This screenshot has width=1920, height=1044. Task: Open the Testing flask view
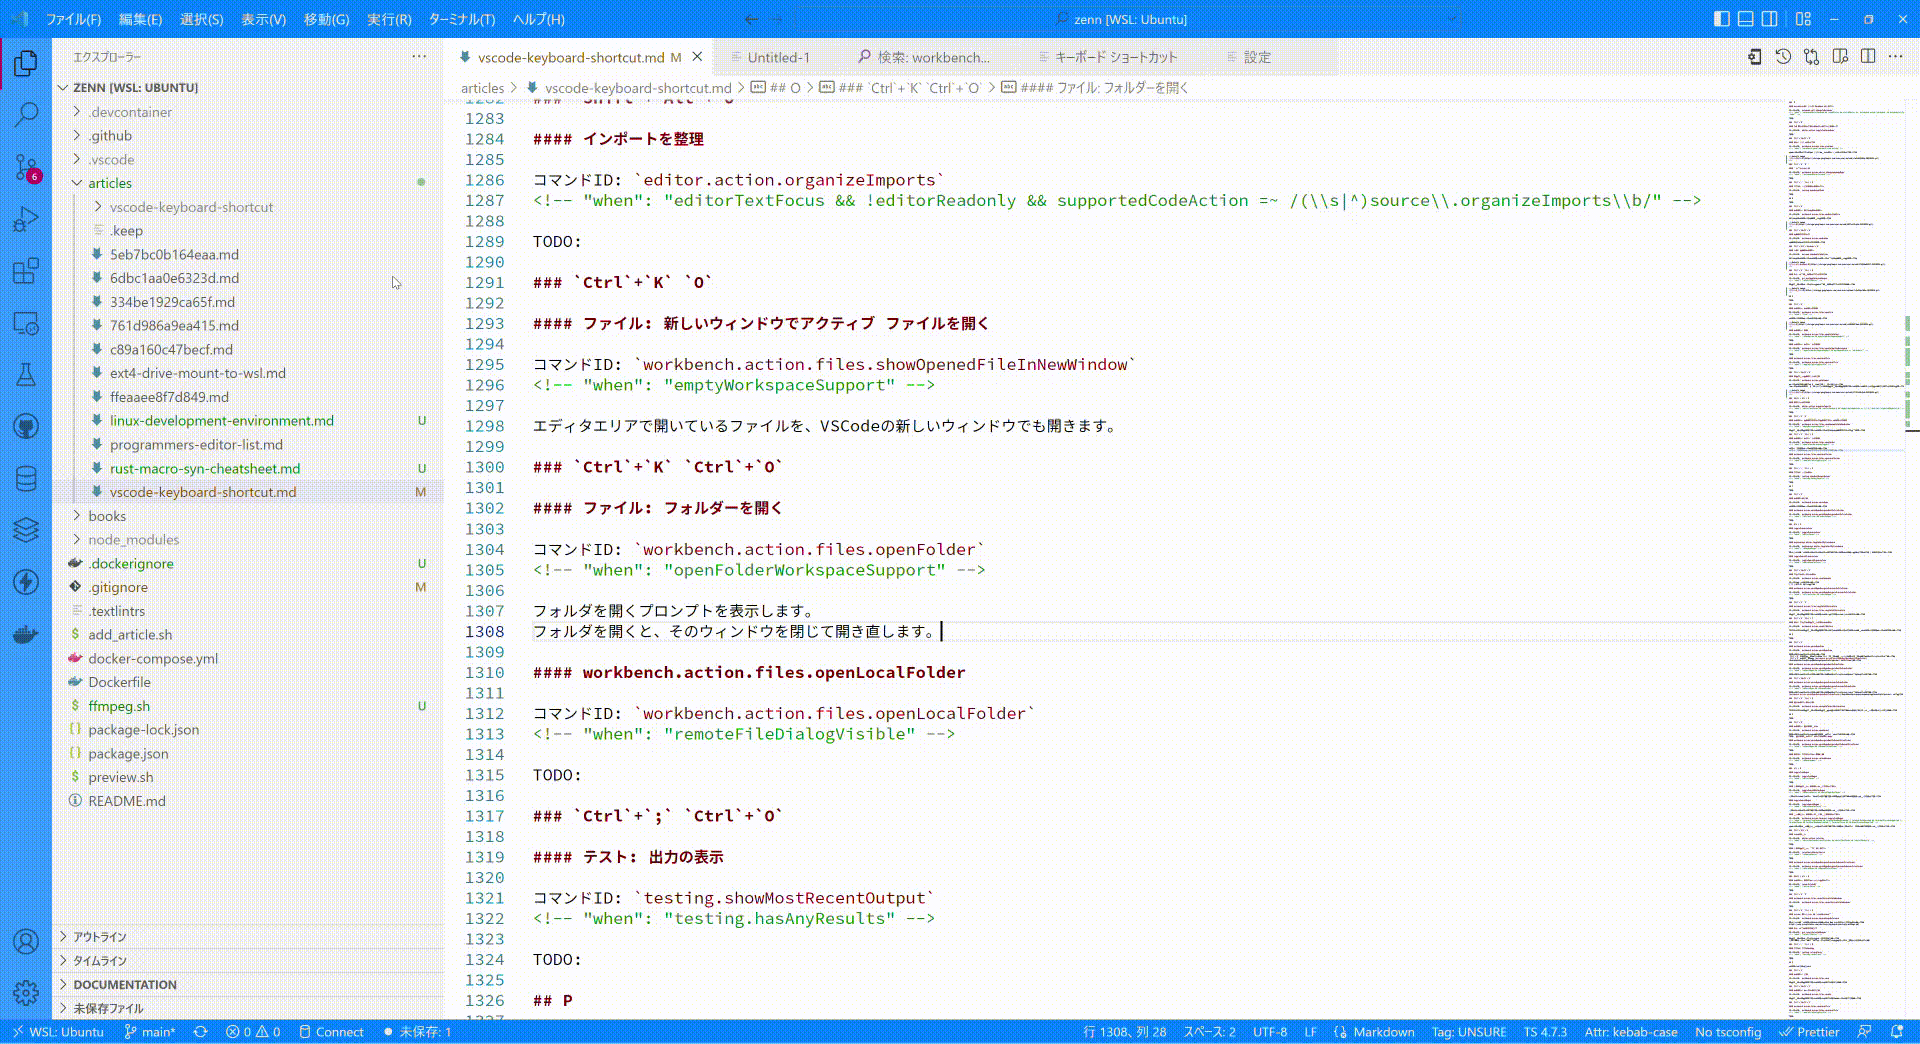click(x=26, y=375)
